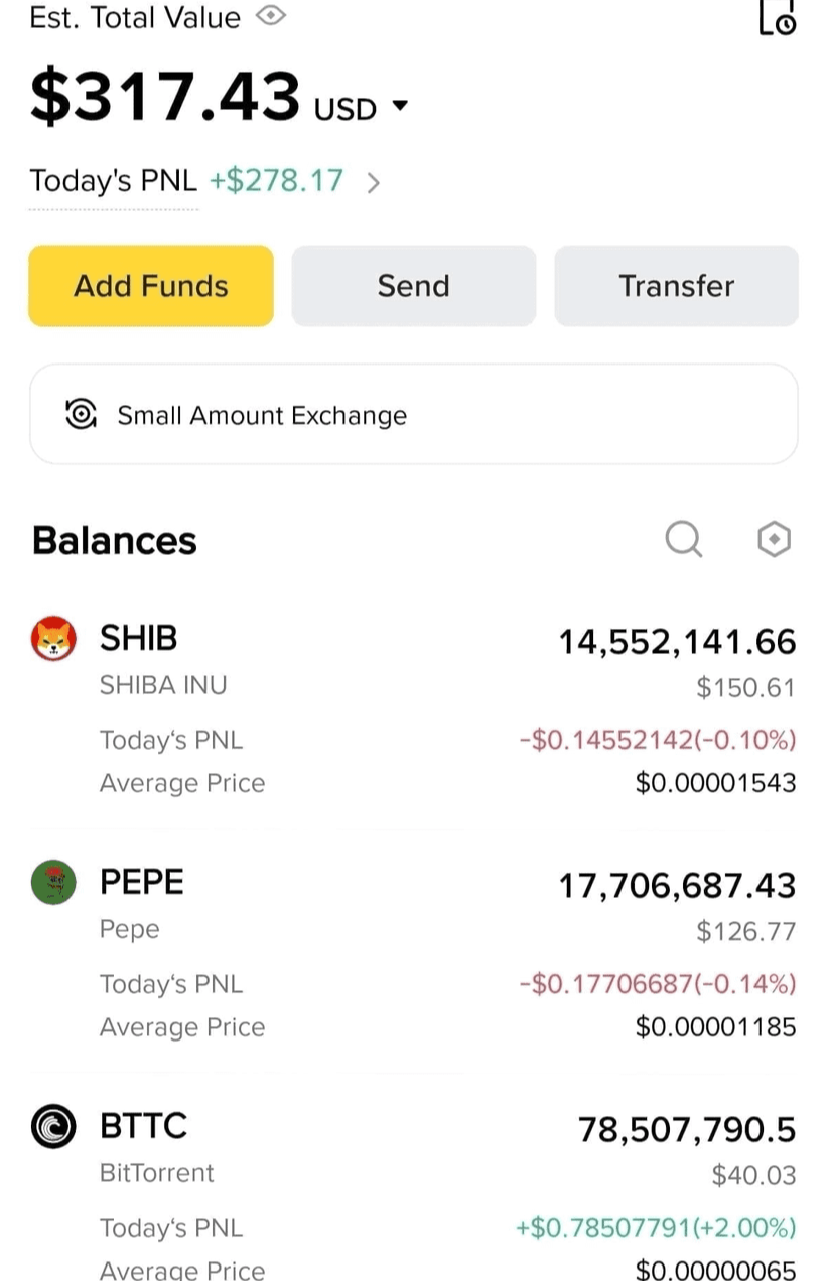Click the Today's PNL label at top
The width and height of the screenshot is (828, 1281).
pos(113,181)
